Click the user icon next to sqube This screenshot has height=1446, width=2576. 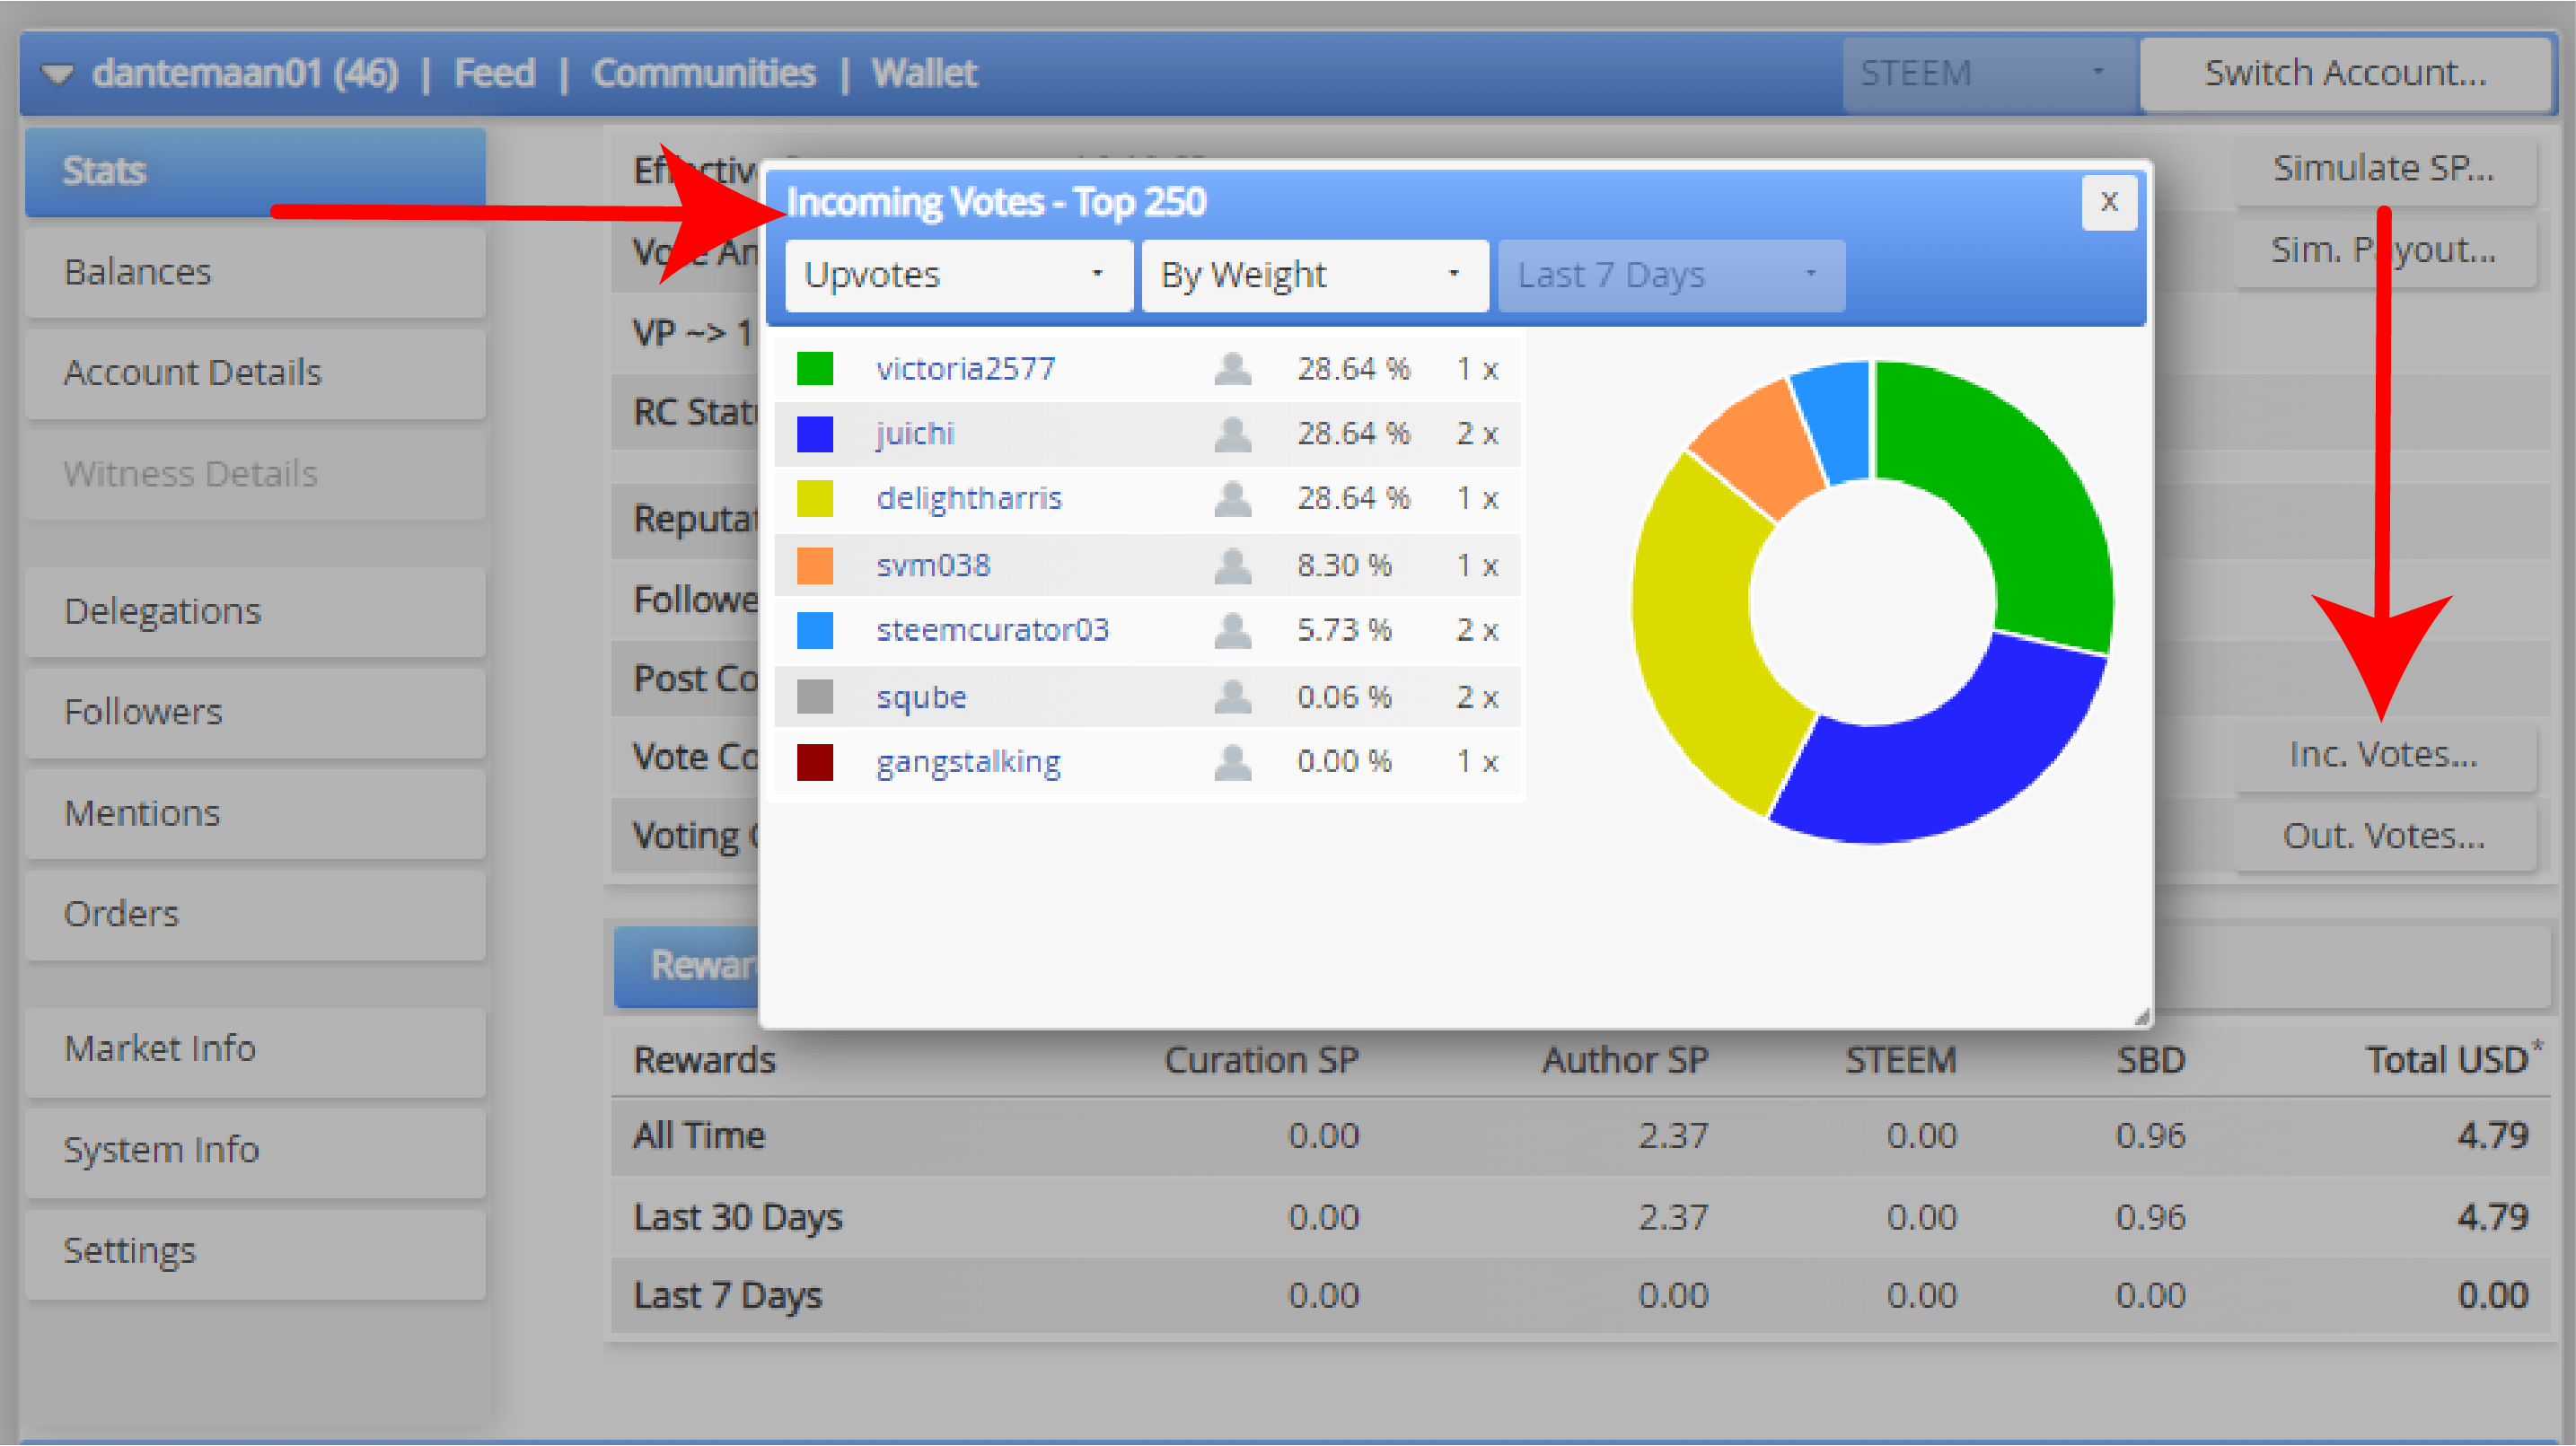(1232, 696)
